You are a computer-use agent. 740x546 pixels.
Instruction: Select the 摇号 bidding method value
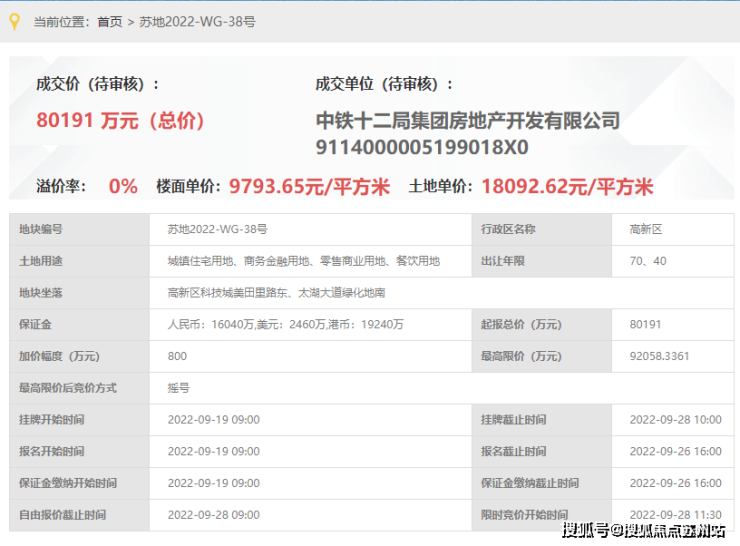point(178,388)
